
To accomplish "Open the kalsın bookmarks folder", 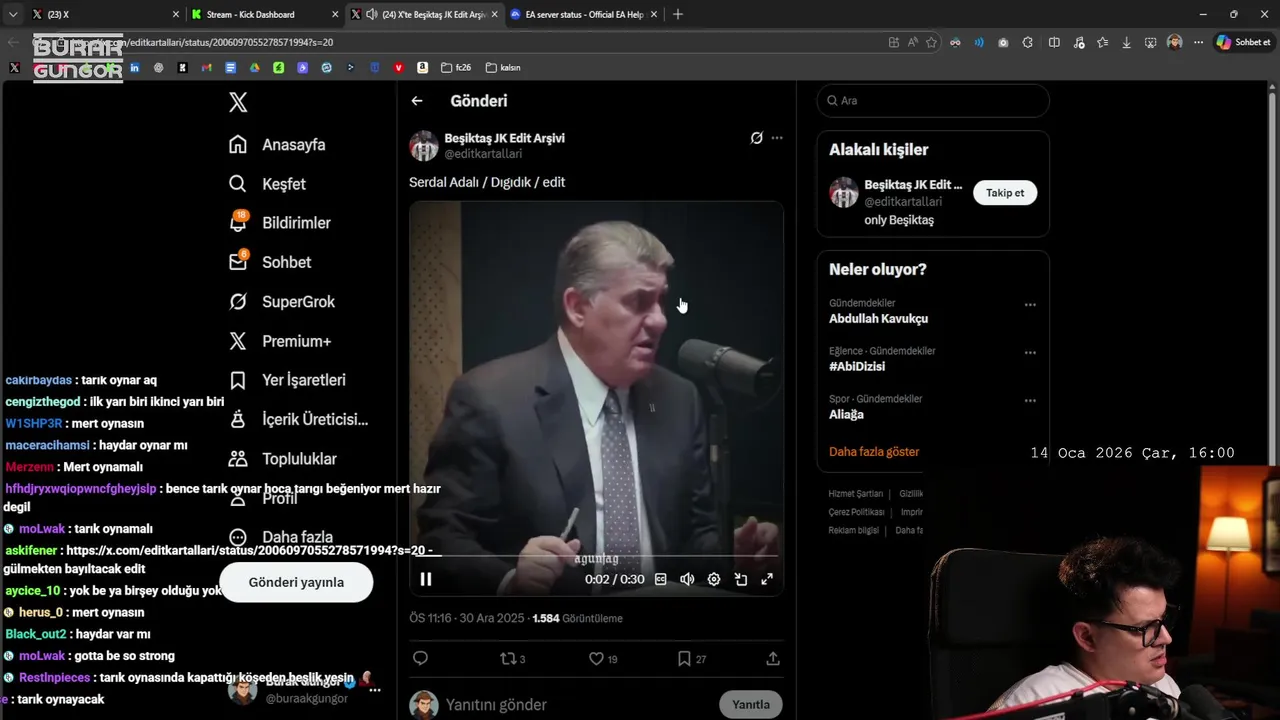I will coord(503,68).
